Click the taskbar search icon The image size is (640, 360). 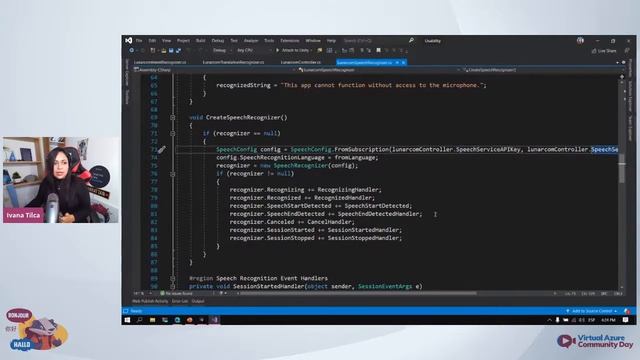pyautogui.click(x=140, y=320)
